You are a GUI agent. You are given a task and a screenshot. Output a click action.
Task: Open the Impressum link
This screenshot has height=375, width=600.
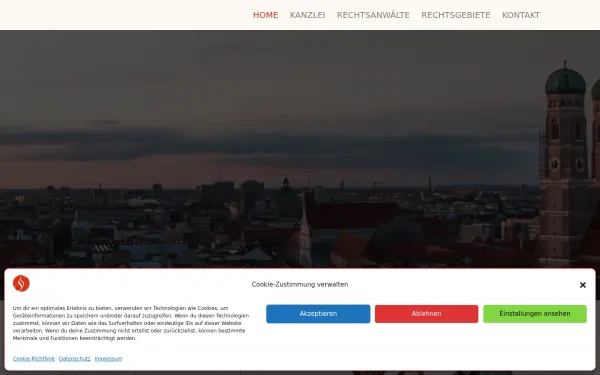click(x=108, y=359)
